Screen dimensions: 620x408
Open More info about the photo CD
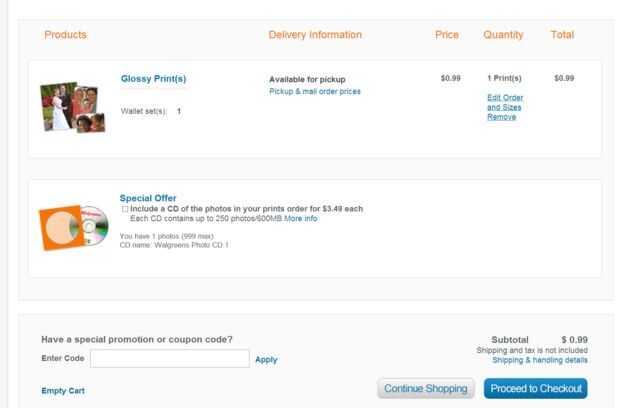click(x=300, y=218)
